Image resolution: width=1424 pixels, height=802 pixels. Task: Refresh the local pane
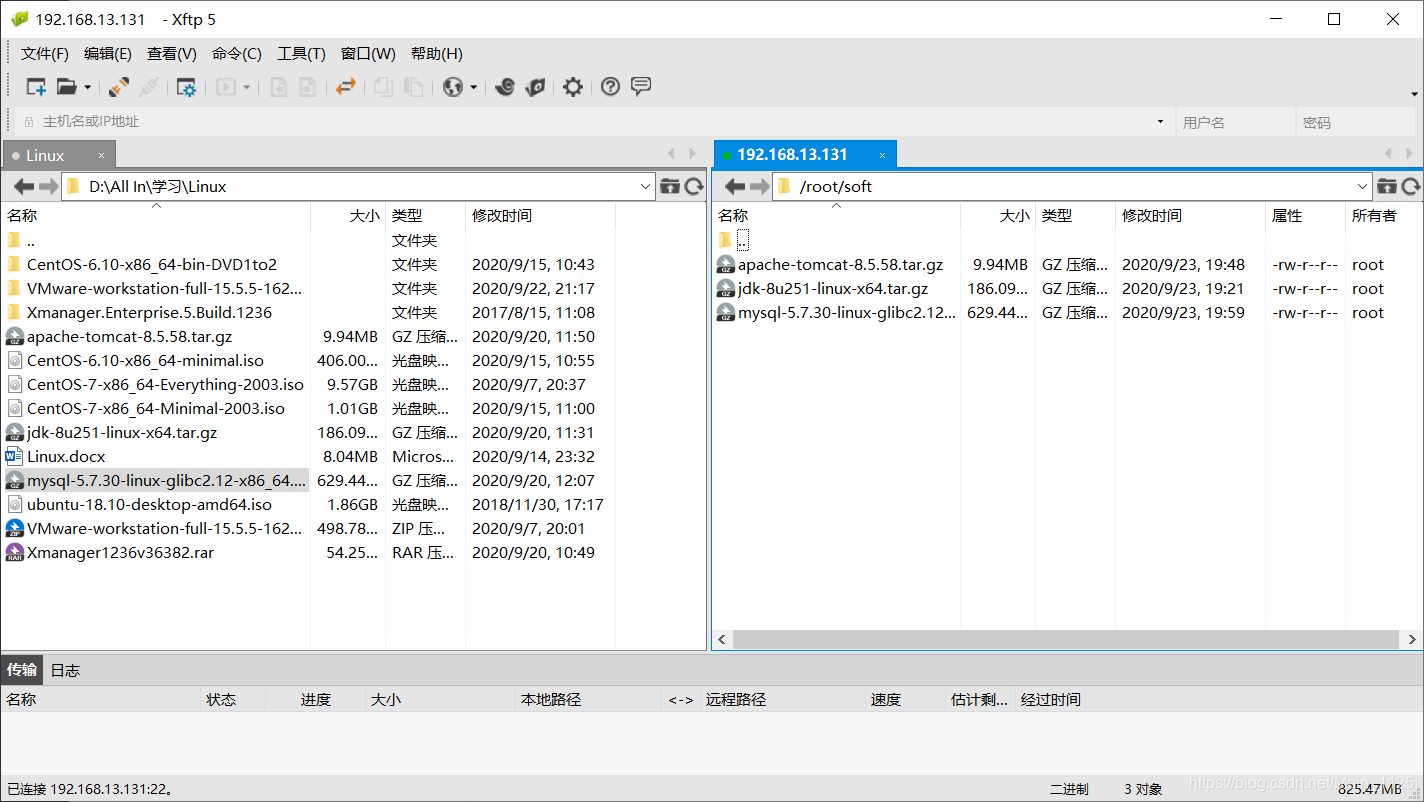[x=694, y=187]
